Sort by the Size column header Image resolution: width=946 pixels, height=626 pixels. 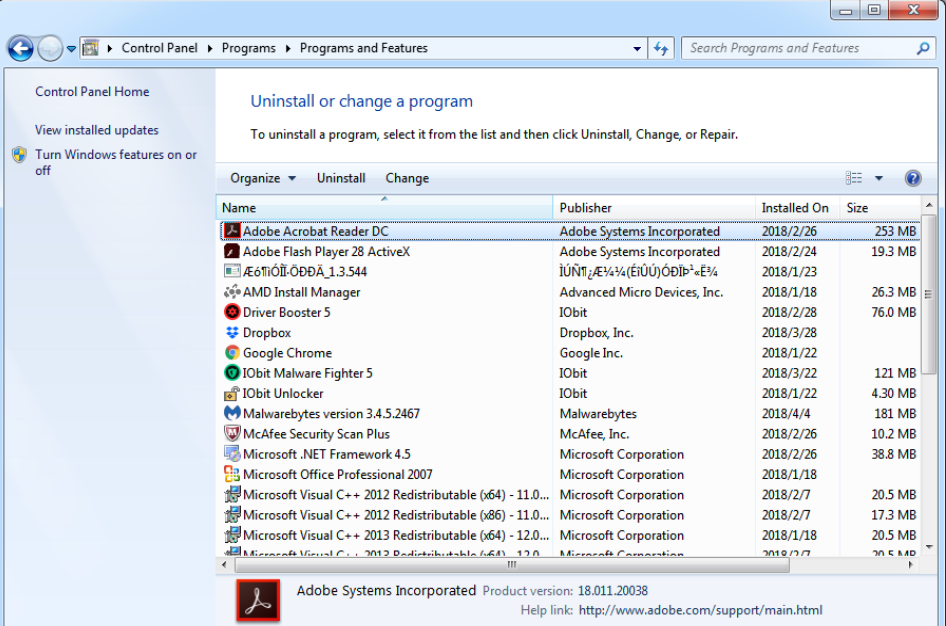pyautogui.click(x=880, y=207)
